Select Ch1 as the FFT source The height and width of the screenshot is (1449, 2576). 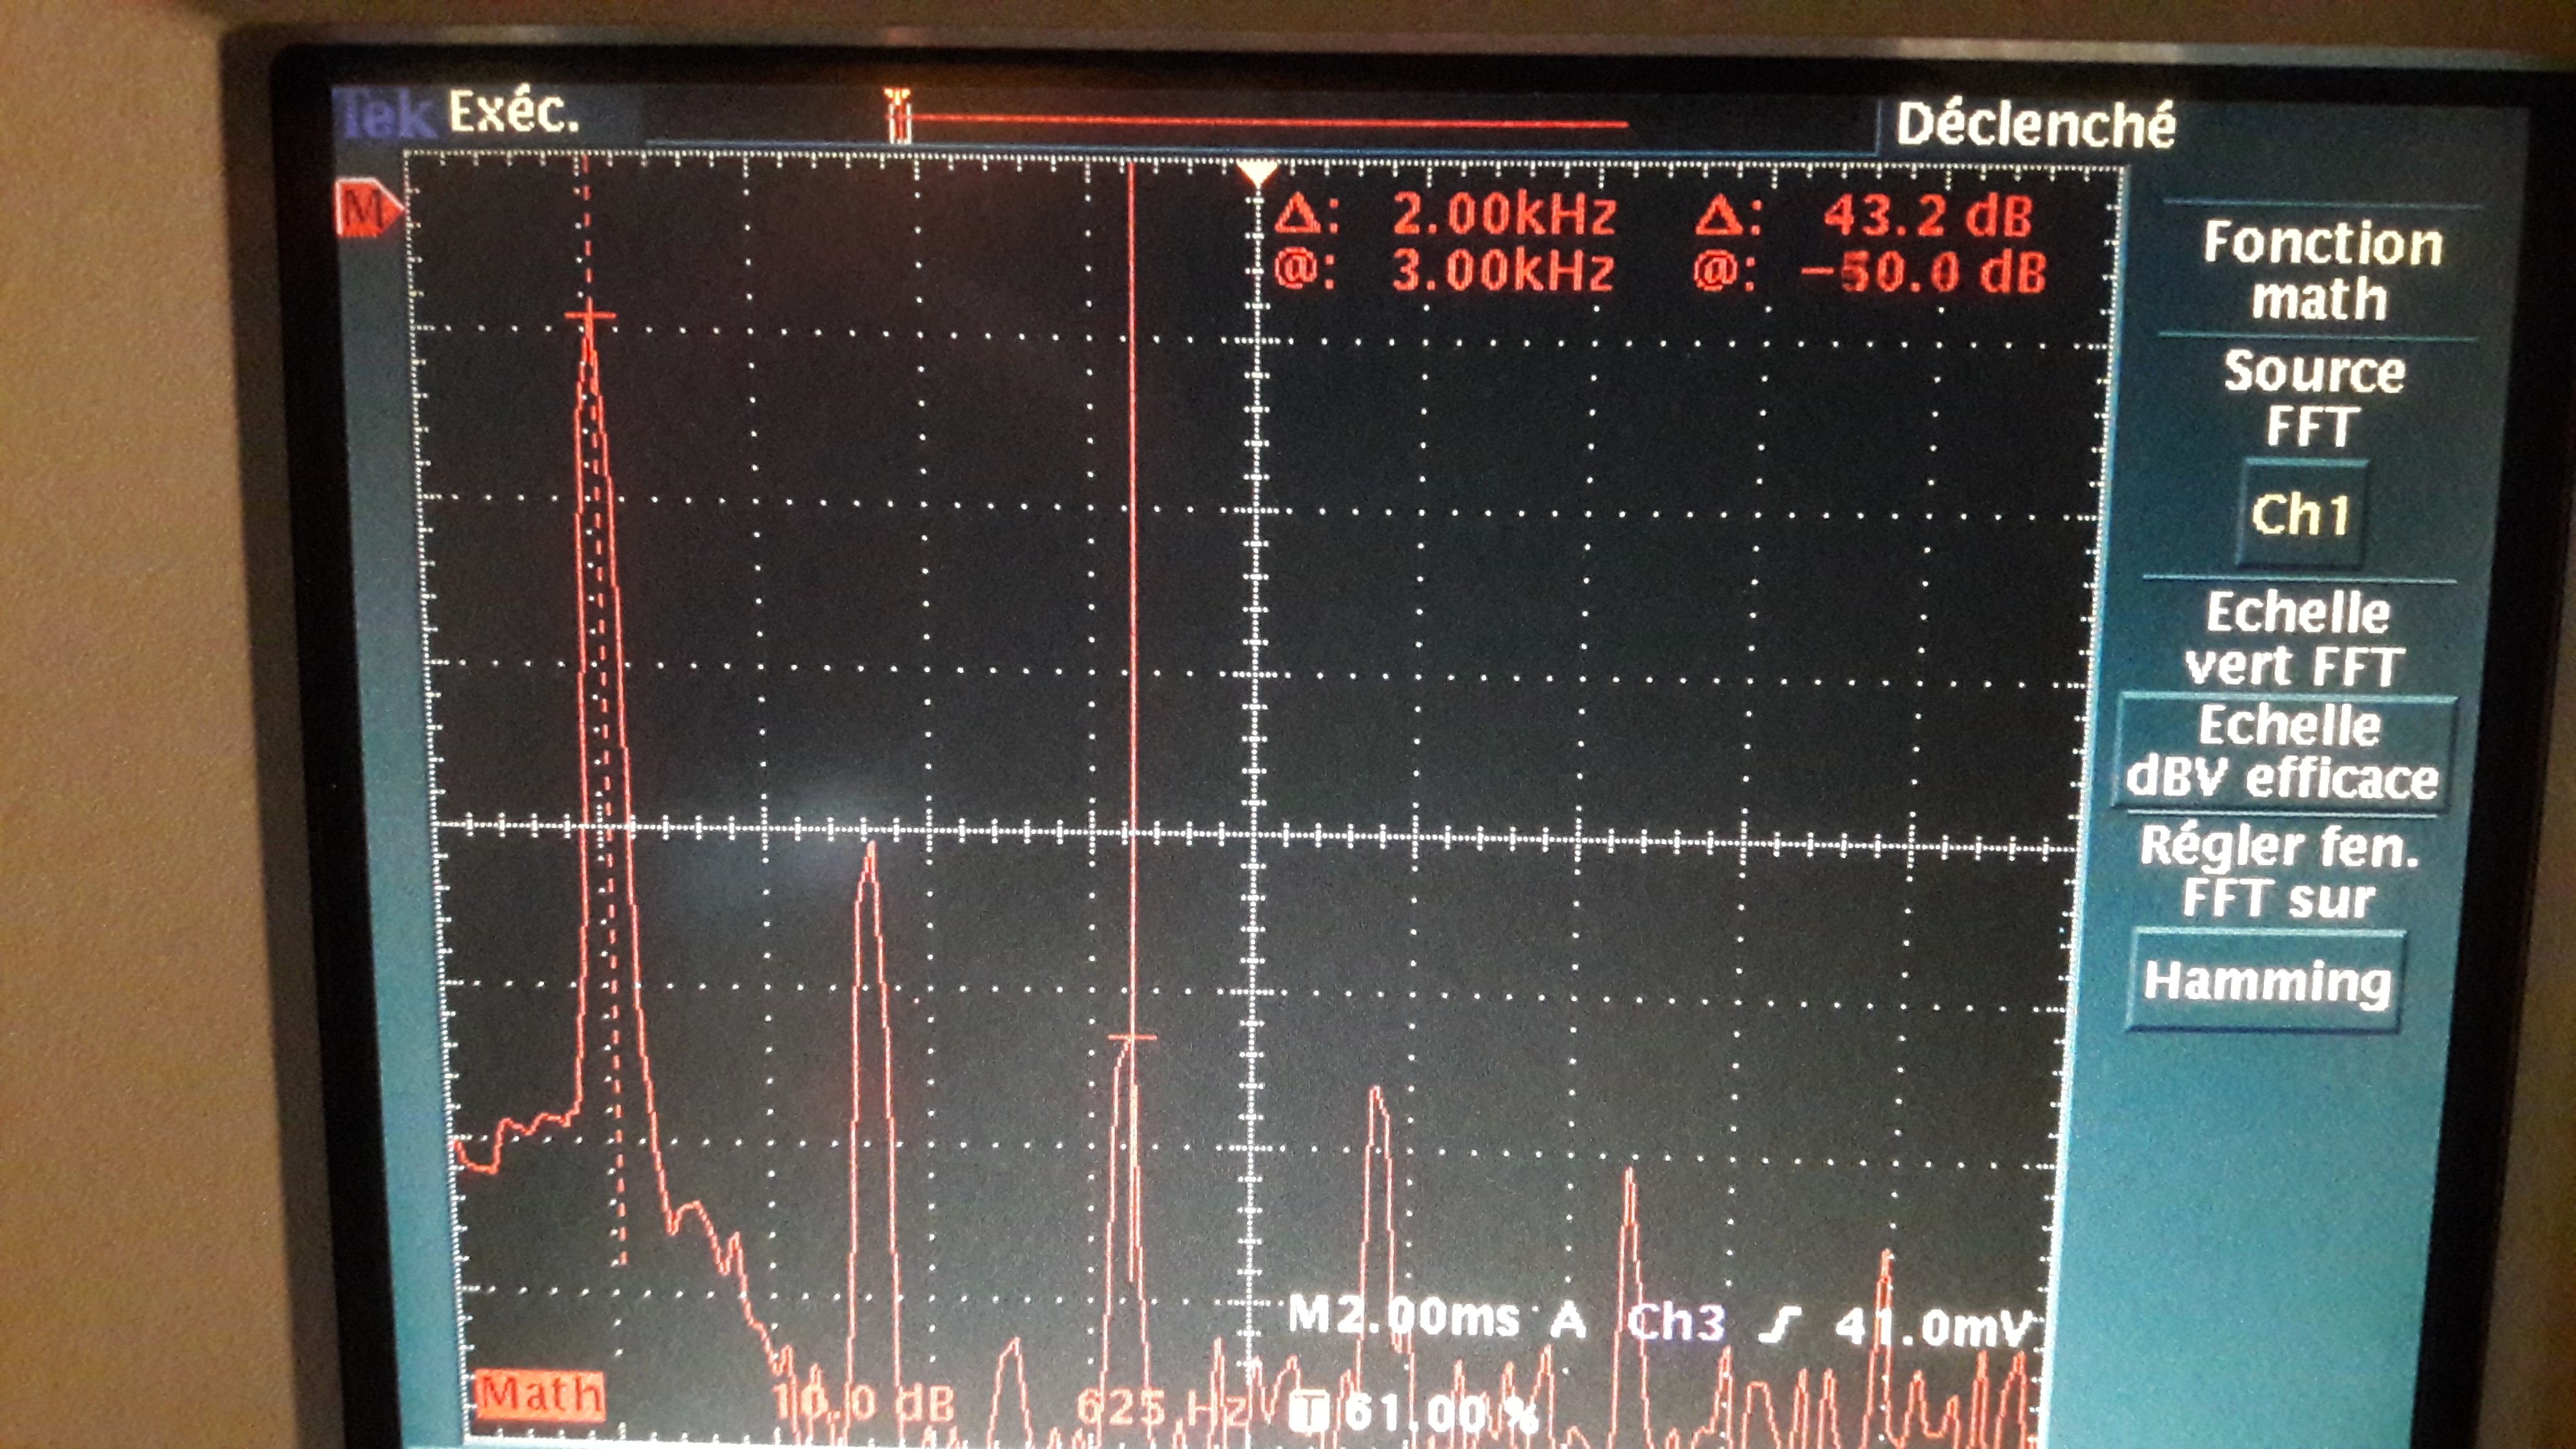[x=2299, y=514]
